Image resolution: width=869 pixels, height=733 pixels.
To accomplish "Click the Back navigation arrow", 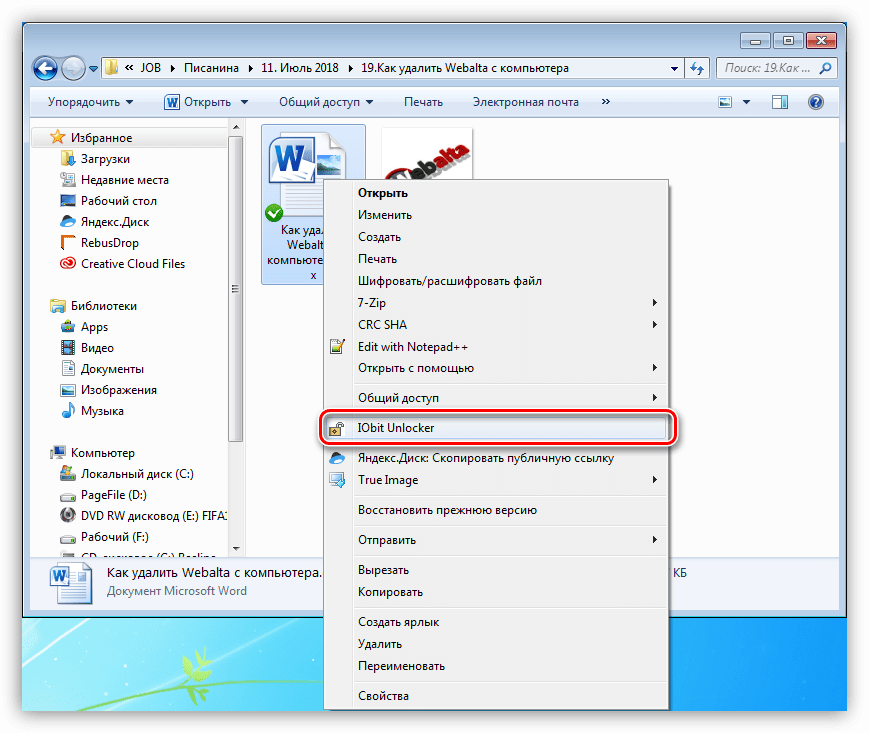I will point(45,68).
